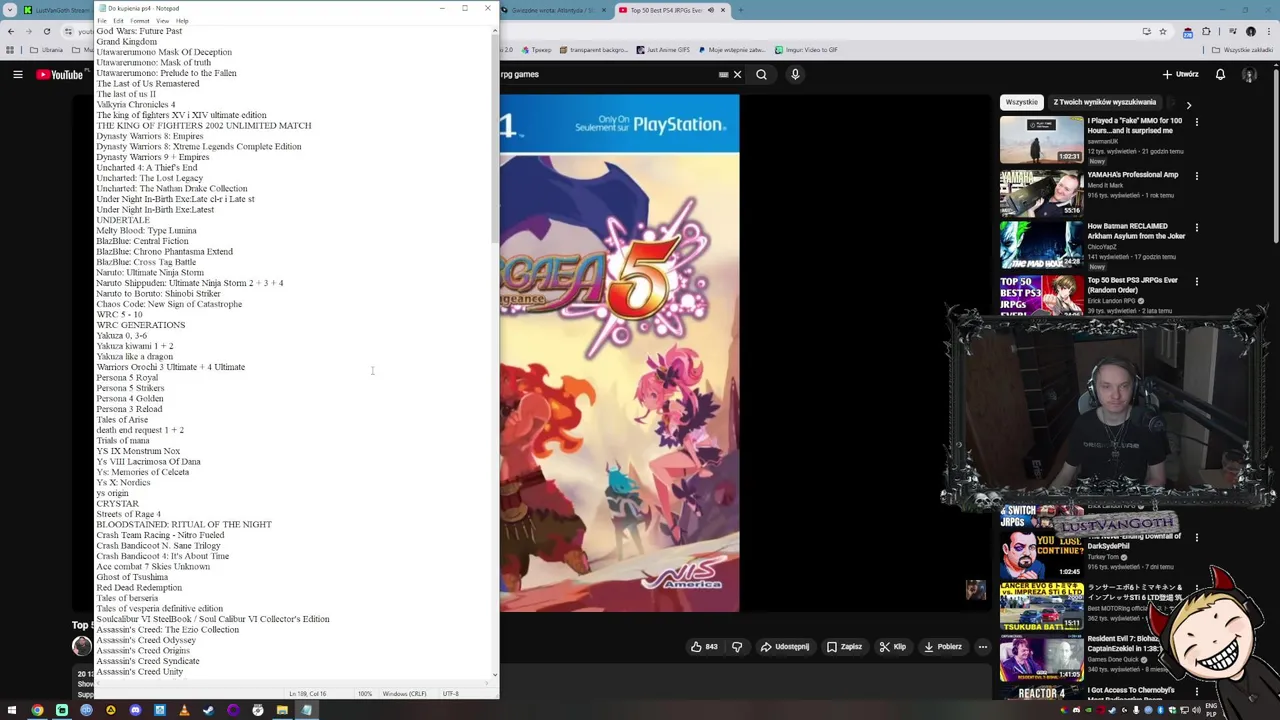This screenshot has width=1280, height=720.
Task: Open the transparent backgro... bookmark
Action: [x=594, y=49]
